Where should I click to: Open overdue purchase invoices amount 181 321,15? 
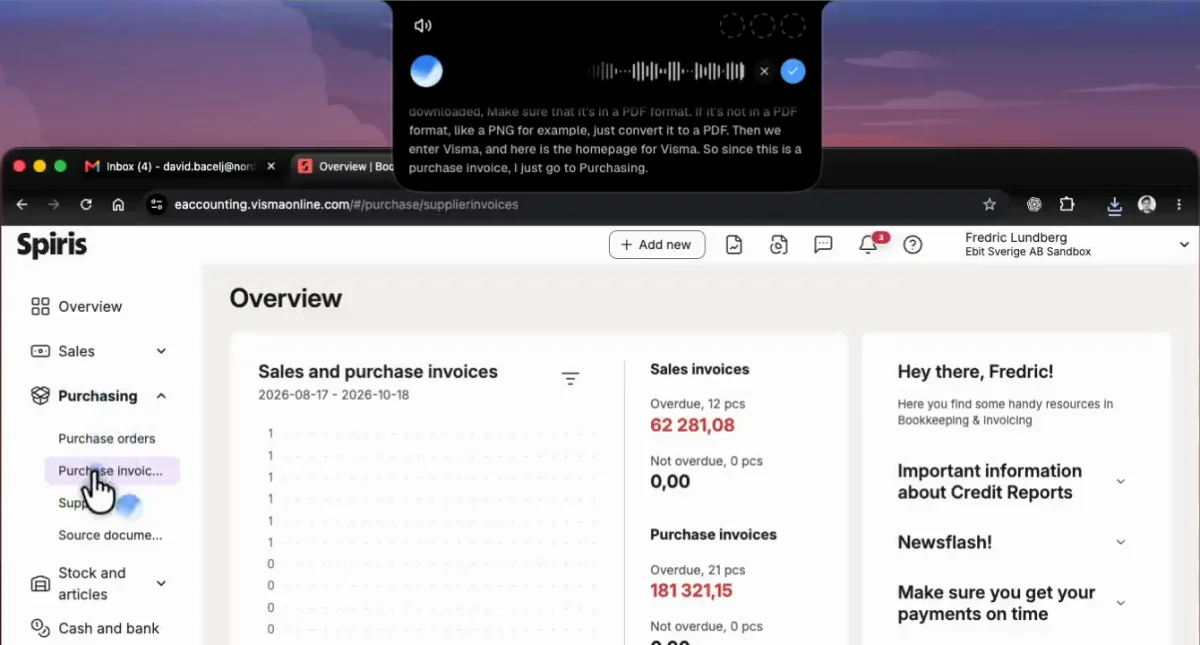[x=691, y=591]
